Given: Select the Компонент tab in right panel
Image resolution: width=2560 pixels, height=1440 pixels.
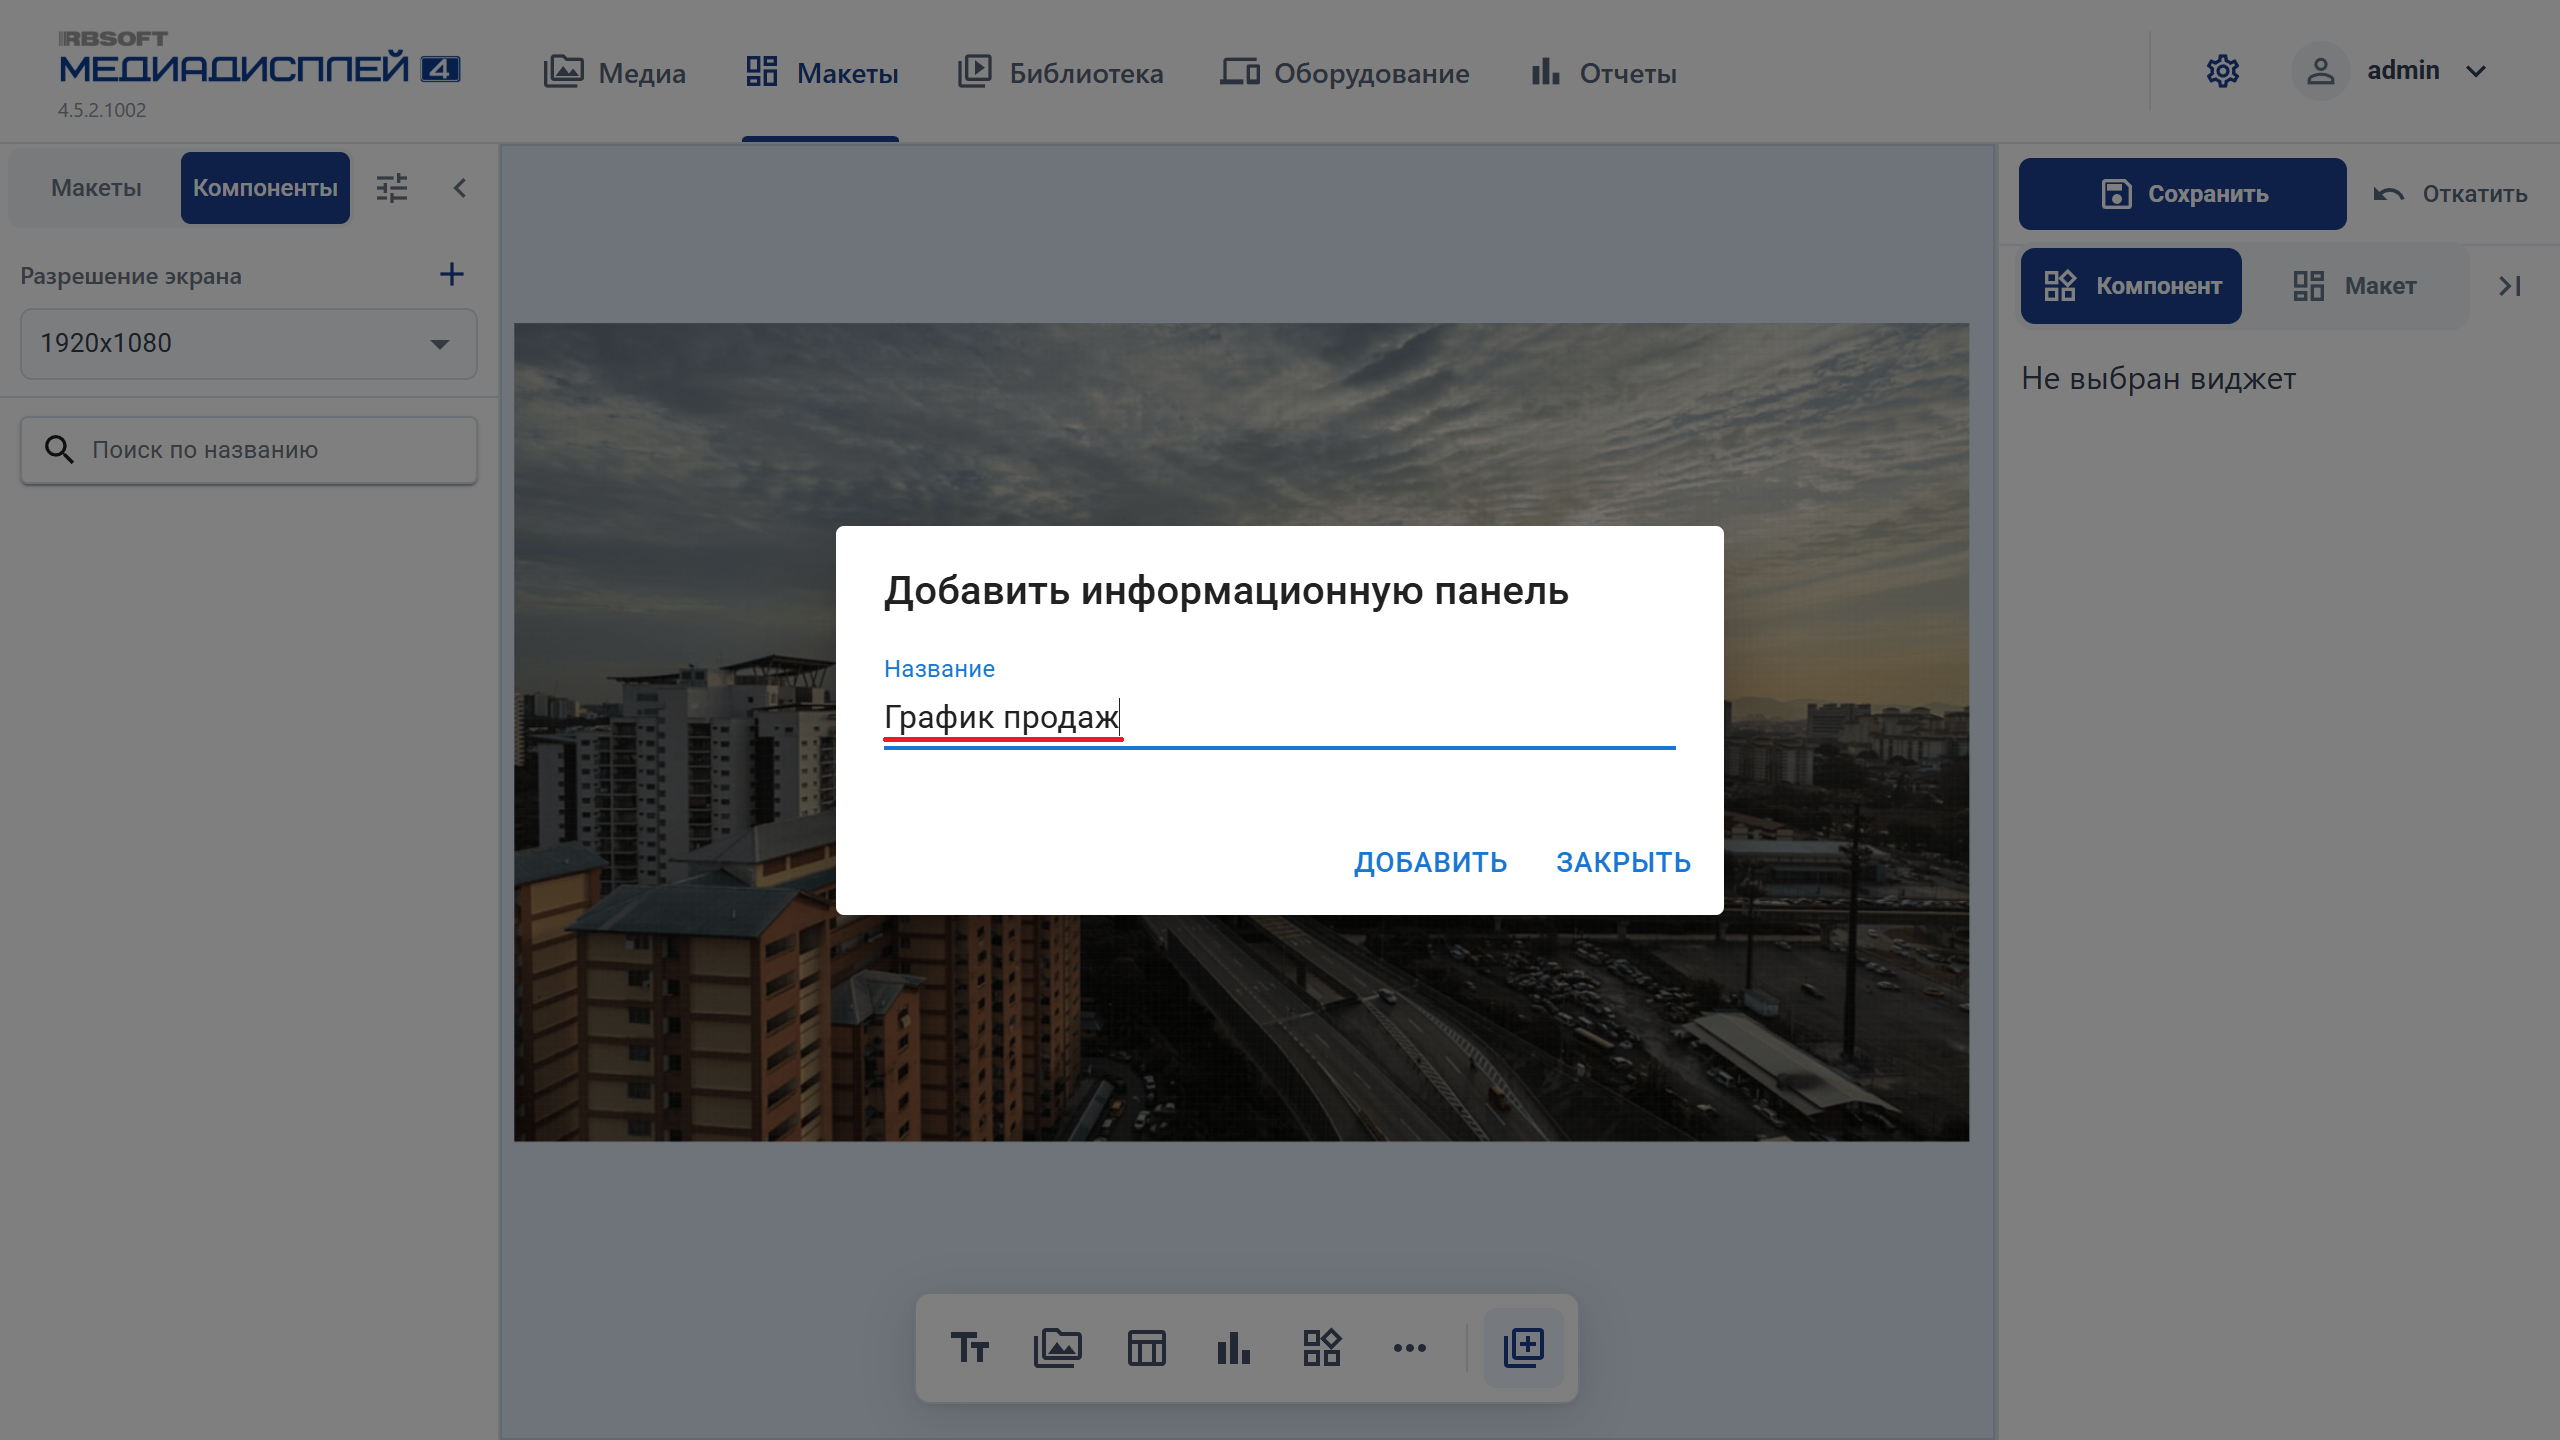Looking at the screenshot, I should [2131, 286].
